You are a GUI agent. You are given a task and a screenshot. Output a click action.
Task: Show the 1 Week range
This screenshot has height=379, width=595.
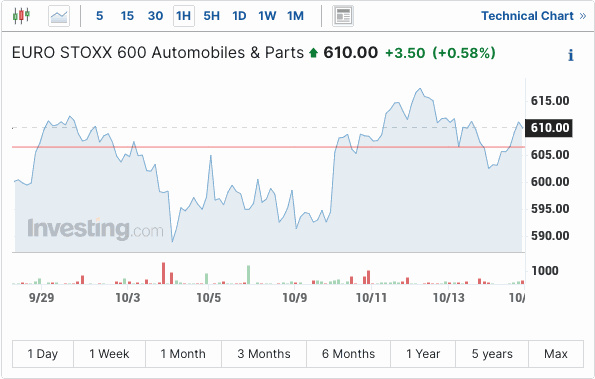point(109,354)
